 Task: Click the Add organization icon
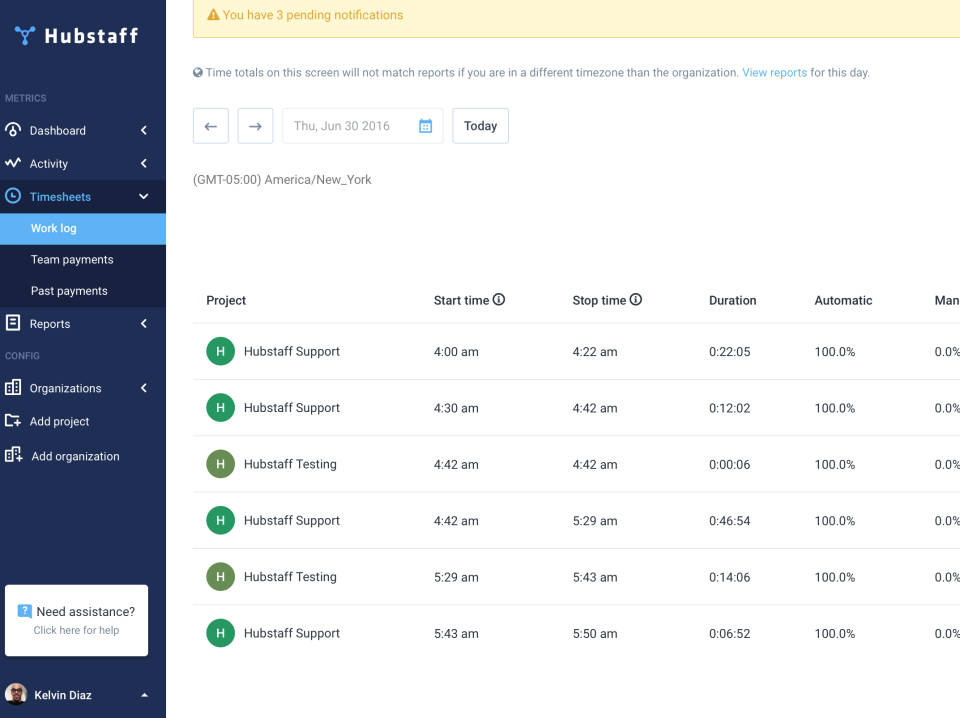point(13,456)
